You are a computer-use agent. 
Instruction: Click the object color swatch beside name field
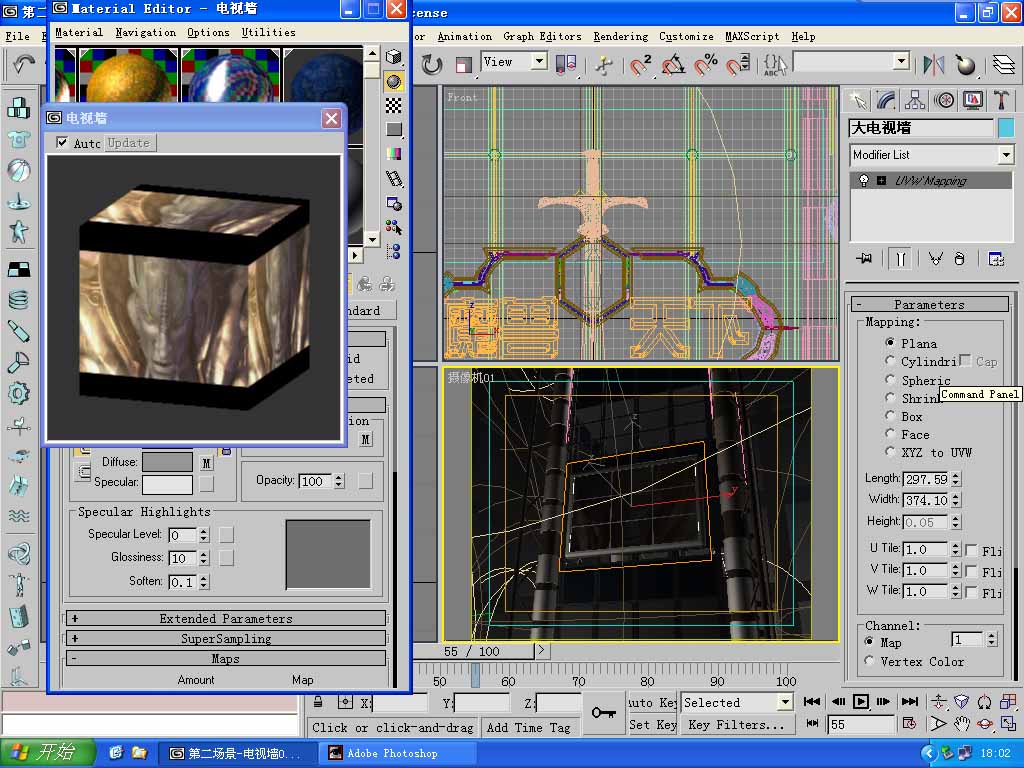(x=1006, y=128)
